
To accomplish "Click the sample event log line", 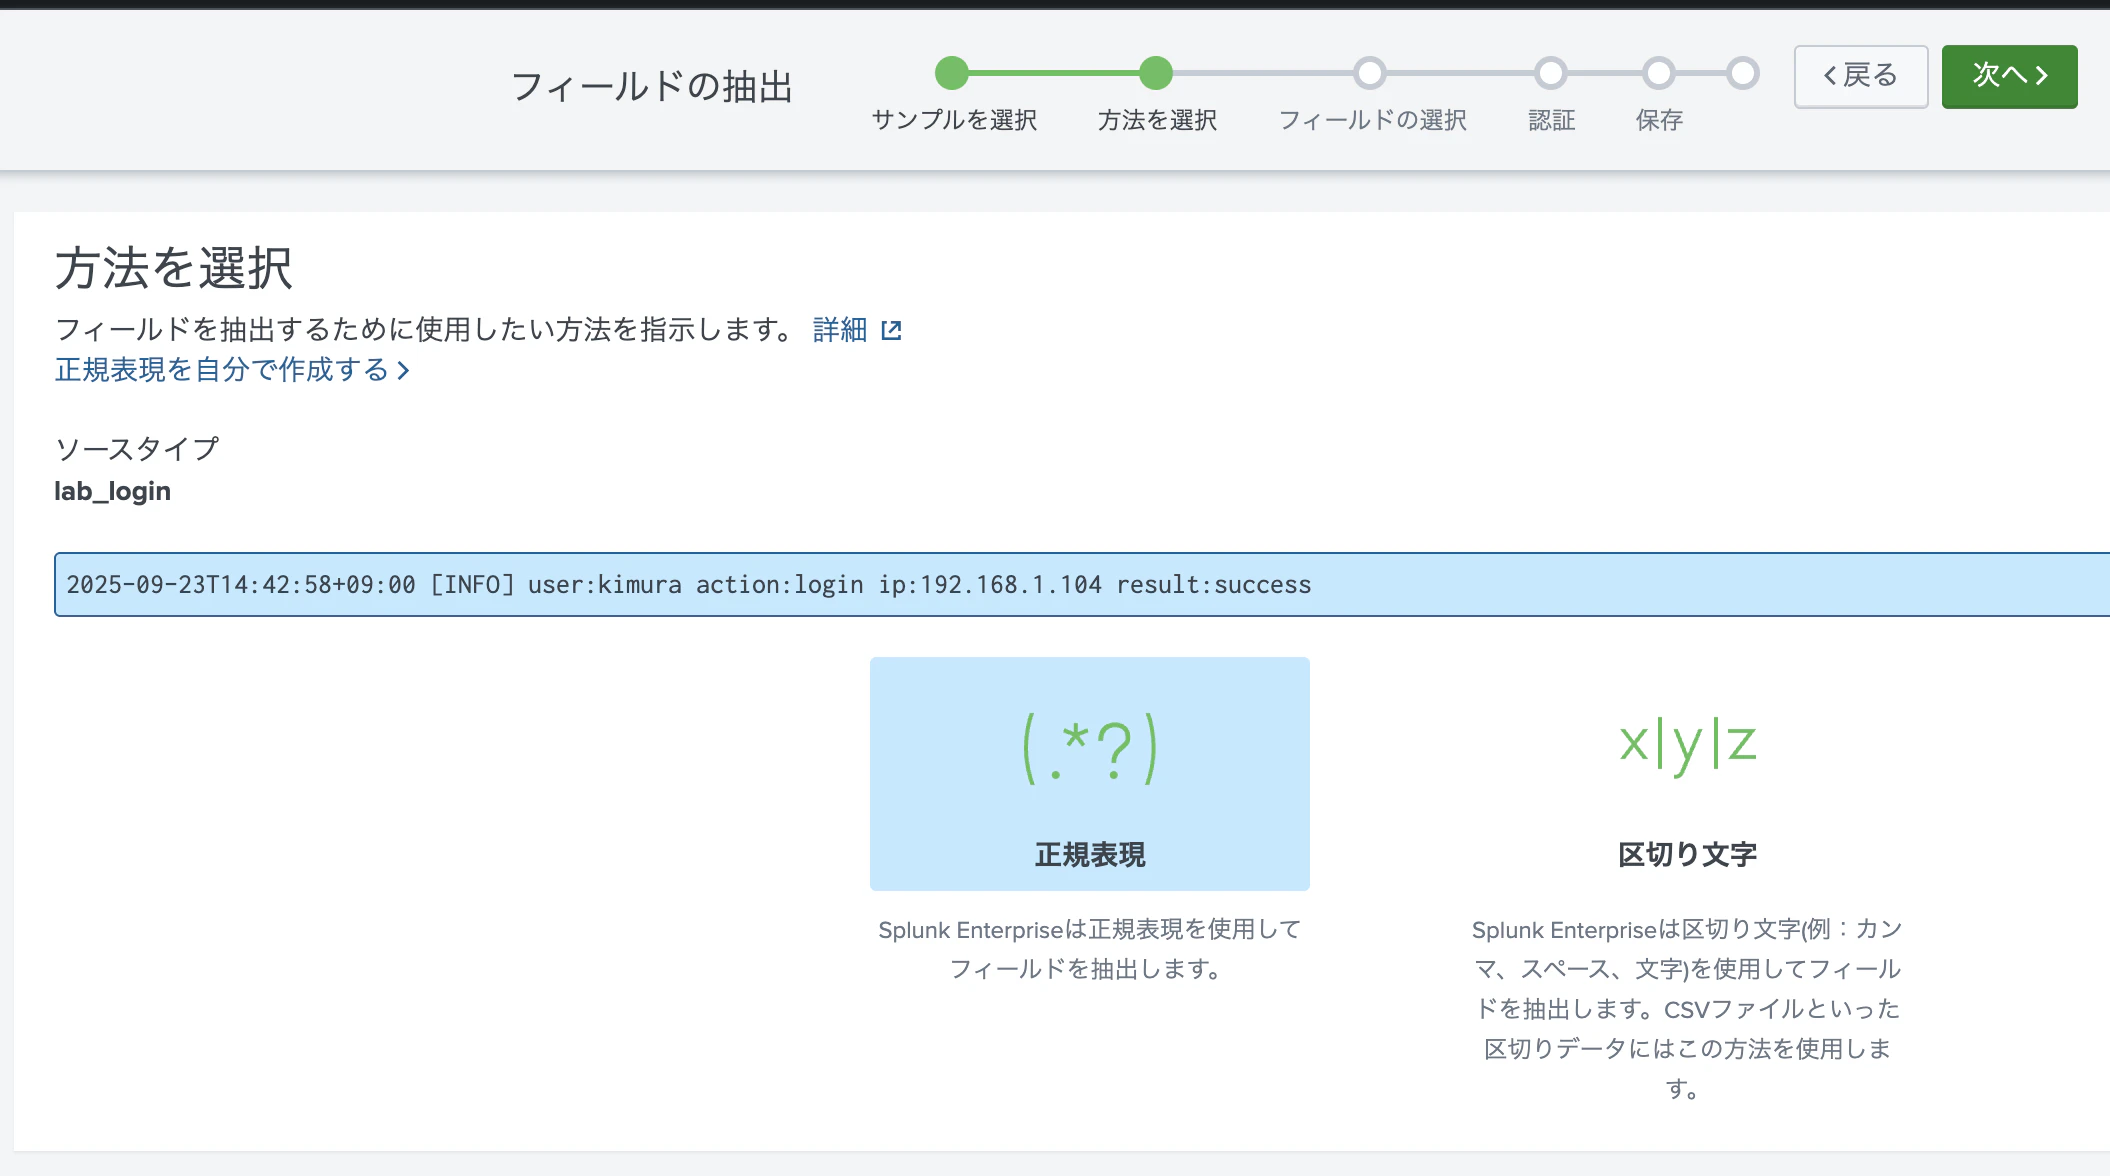I will 1082,585.
